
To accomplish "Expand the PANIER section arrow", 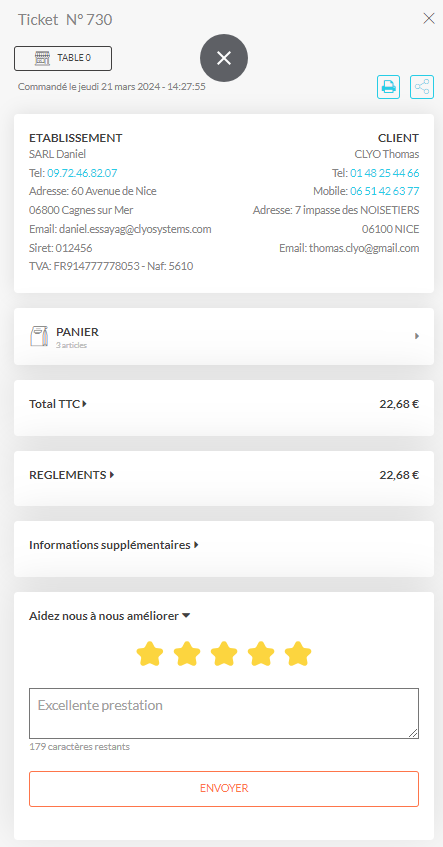I will pyautogui.click(x=417, y=336).
